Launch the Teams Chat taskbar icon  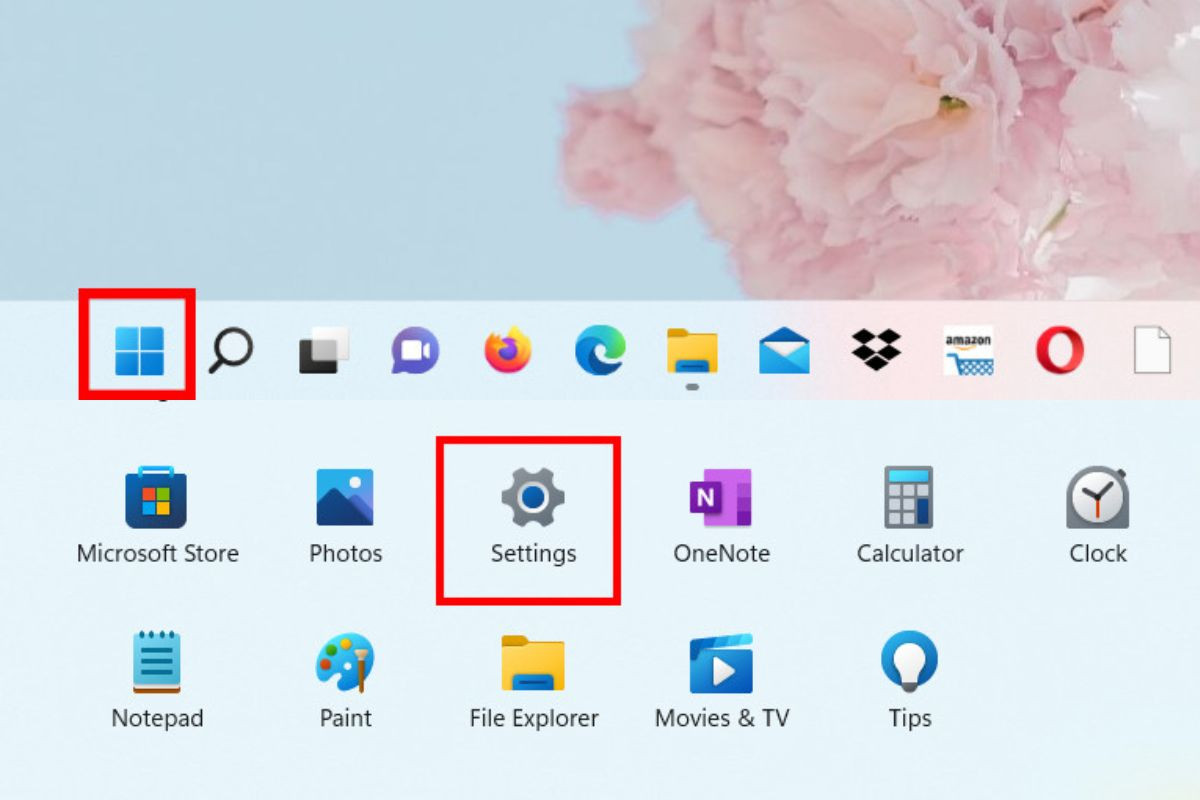(415, 351)
